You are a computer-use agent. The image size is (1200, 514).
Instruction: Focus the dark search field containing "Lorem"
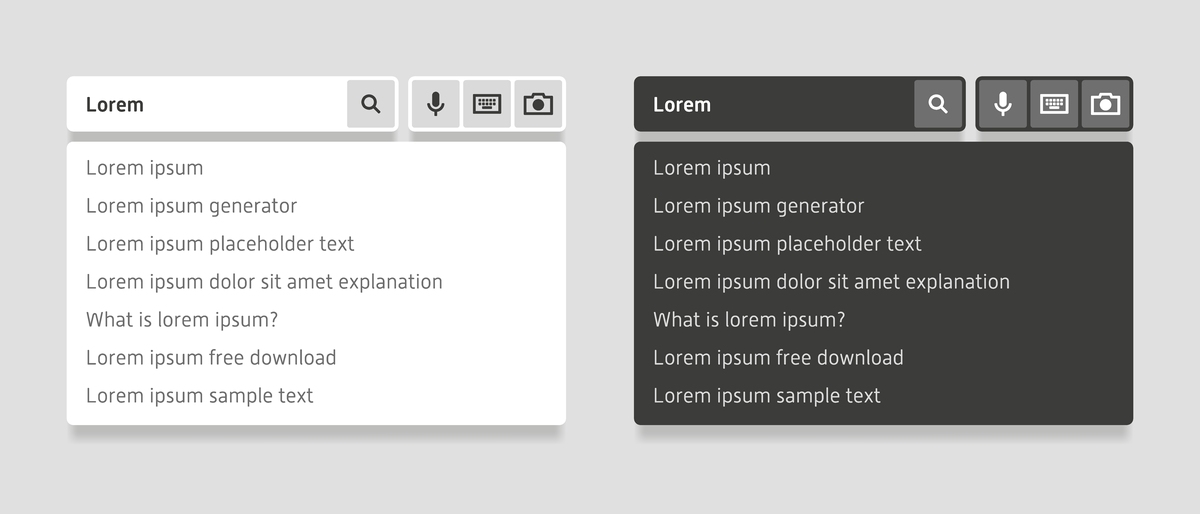point(777,104)
